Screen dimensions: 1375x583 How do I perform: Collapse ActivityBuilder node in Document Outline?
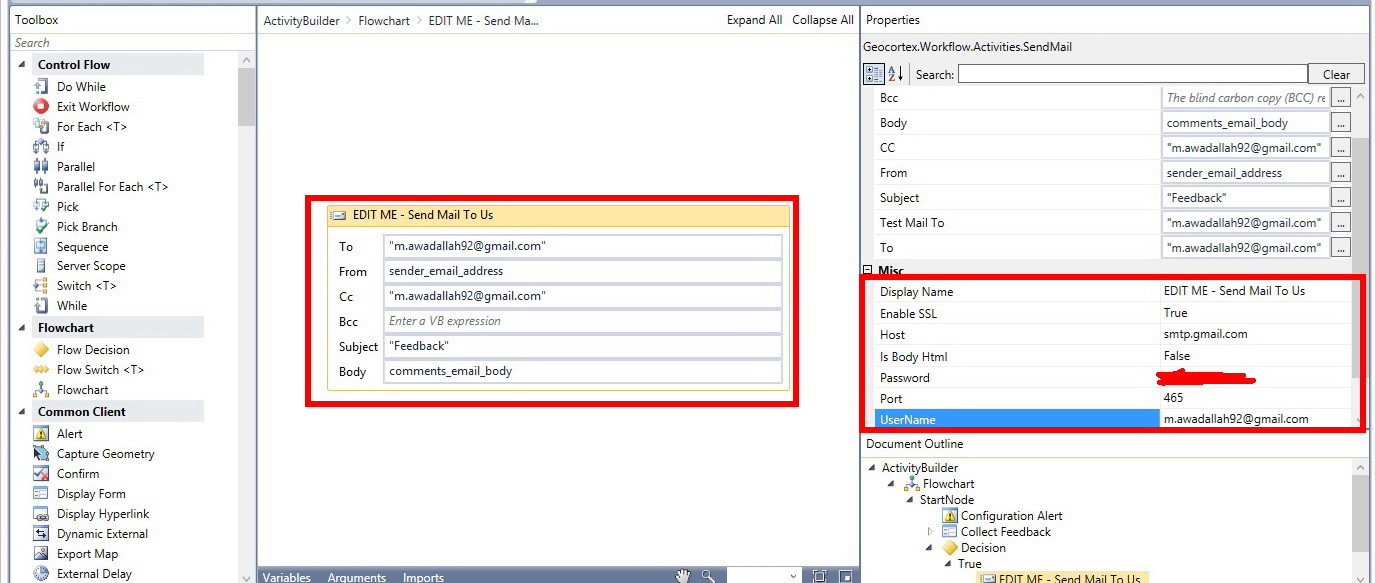pyautogui.click(x=873, y=468)
